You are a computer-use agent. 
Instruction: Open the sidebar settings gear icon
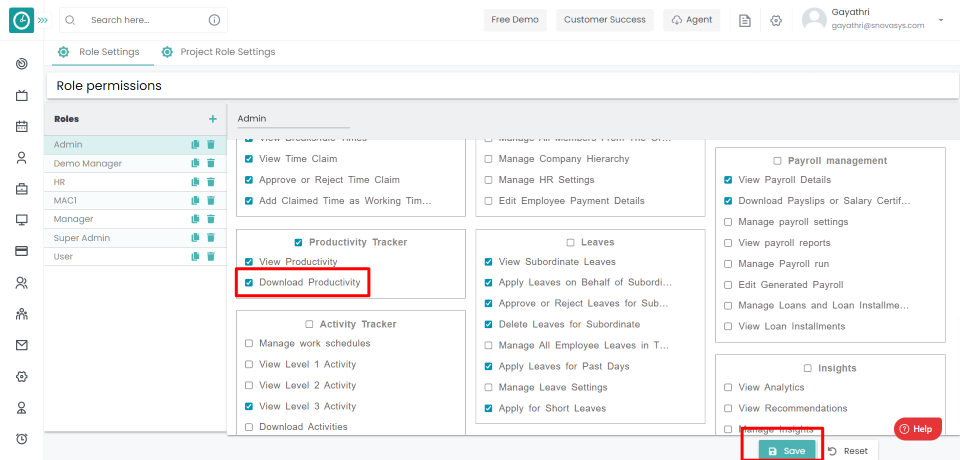(21, 377)
